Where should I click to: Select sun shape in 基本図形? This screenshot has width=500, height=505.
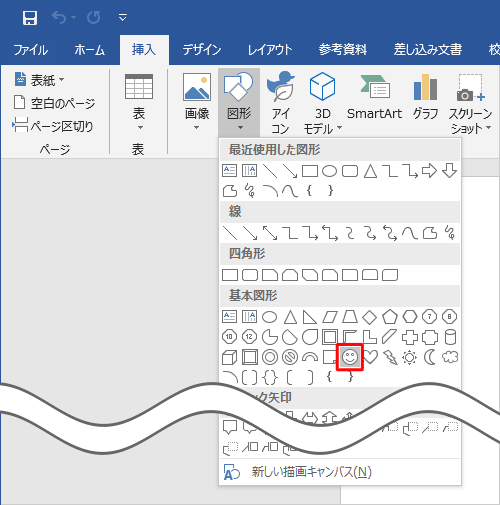(410, 357)
